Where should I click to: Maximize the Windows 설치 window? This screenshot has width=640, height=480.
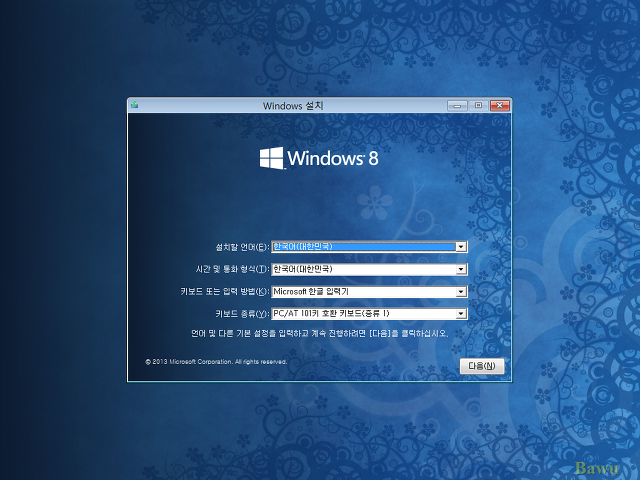[478, 106]
